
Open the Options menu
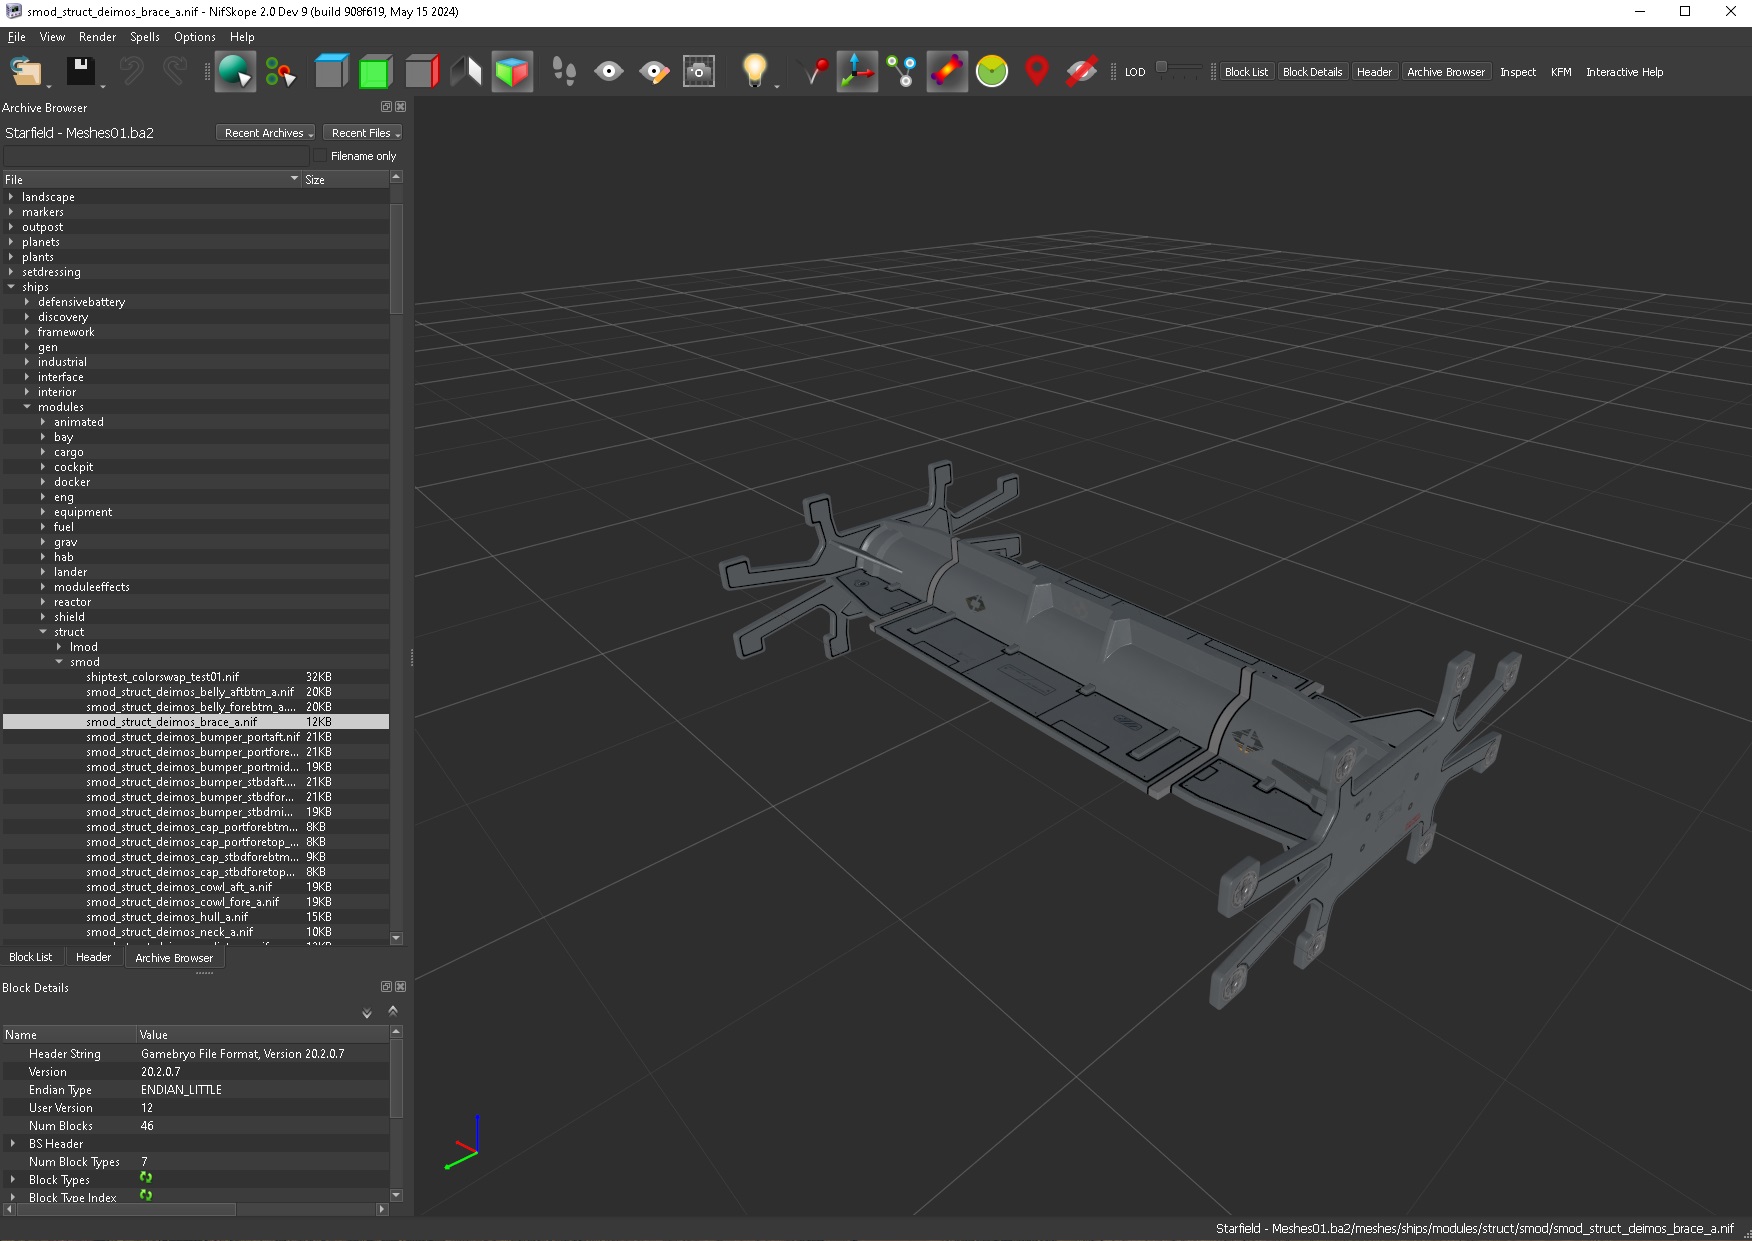click(195, 37)
